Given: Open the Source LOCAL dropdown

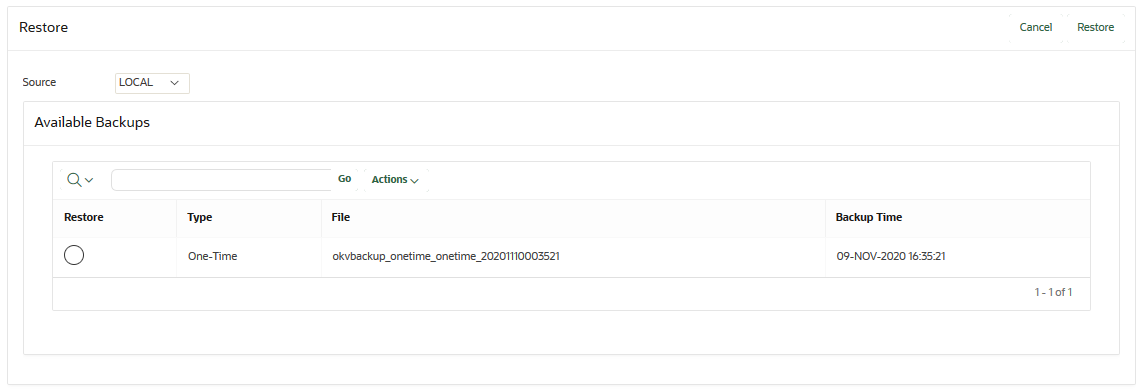Looking at the screenshot, I should click(152, 83).
